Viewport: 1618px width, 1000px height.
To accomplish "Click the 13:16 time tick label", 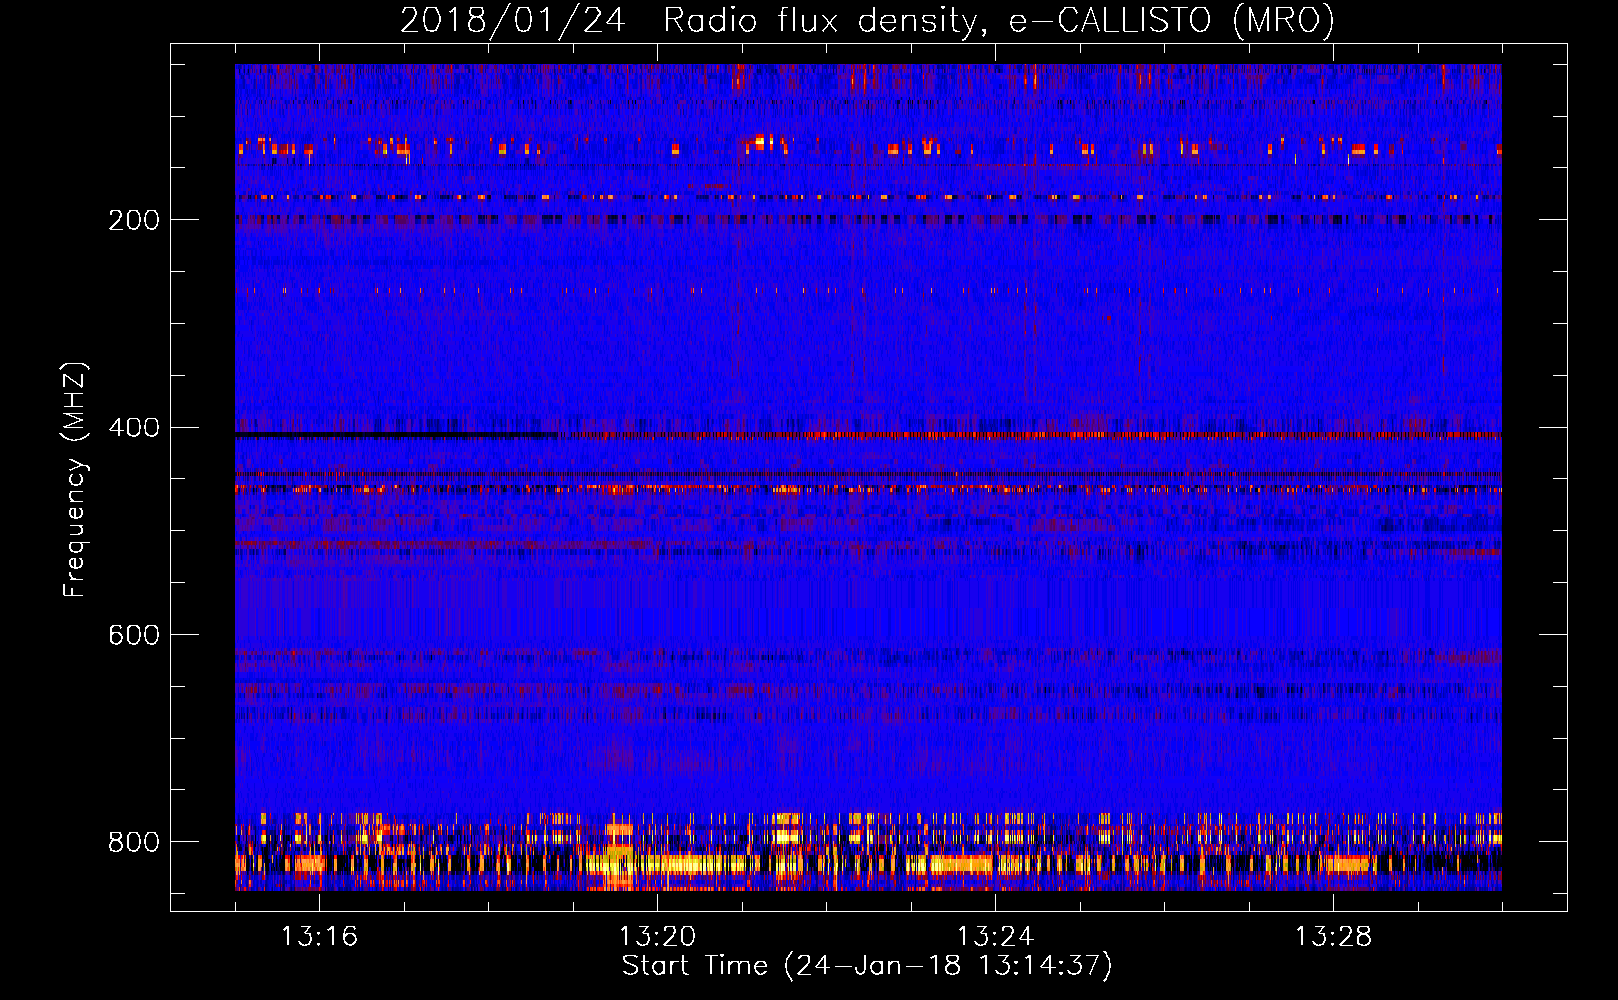I will point(319,937).
